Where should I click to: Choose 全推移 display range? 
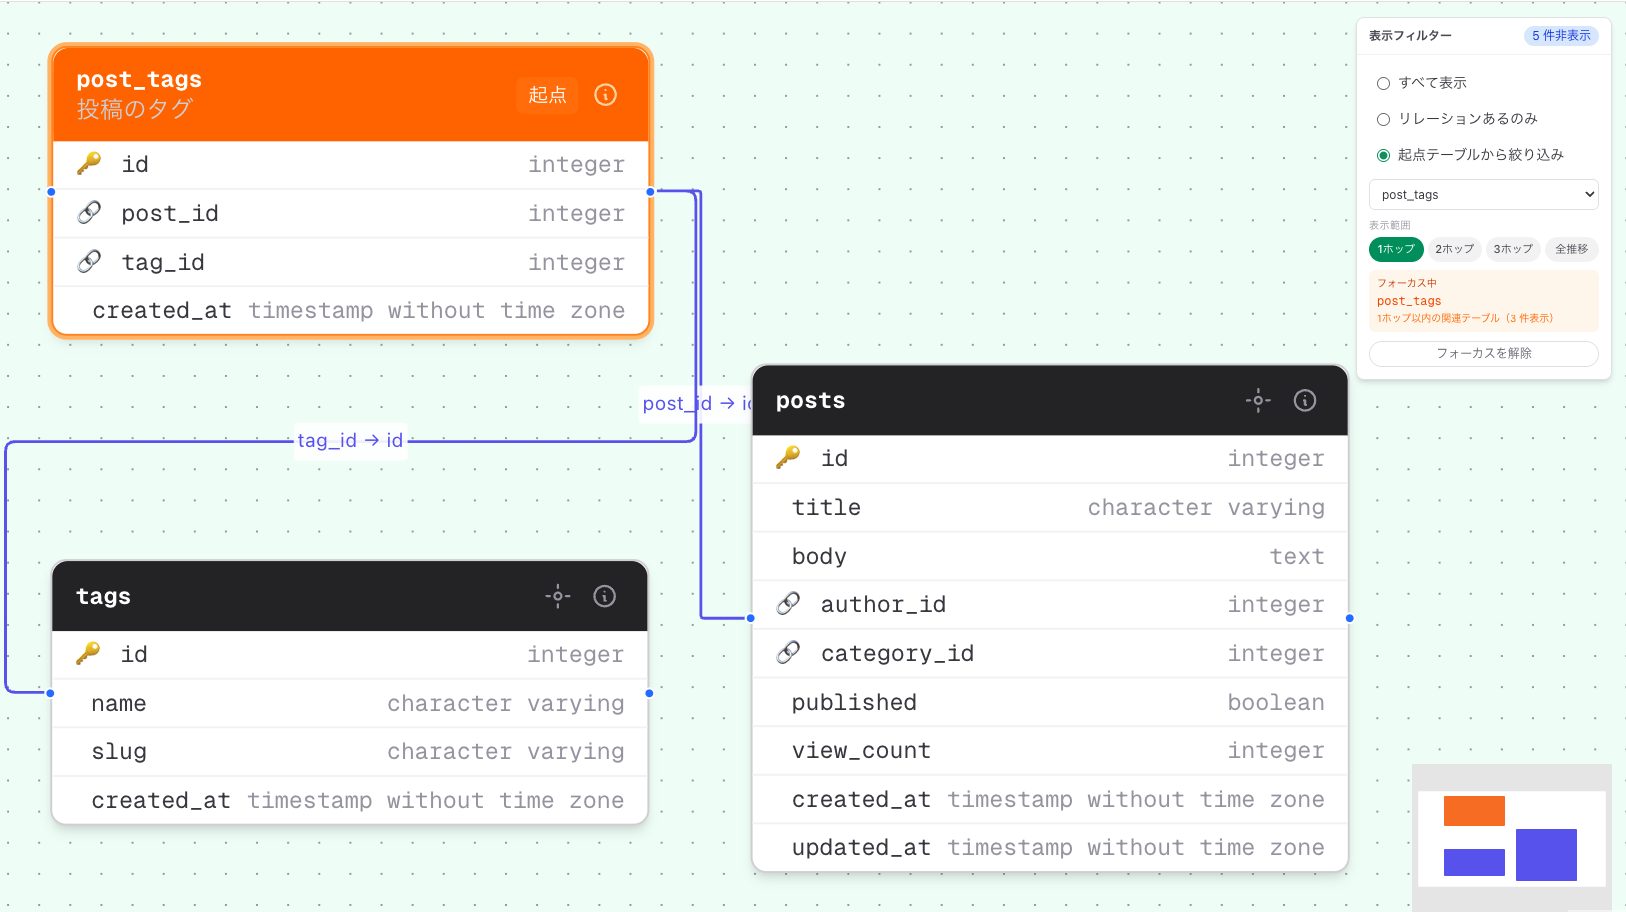tap(1570, 249)
